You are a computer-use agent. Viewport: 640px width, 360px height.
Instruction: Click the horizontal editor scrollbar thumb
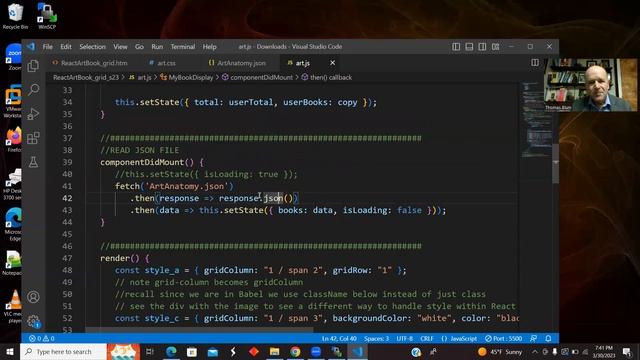pyautogui.click(x=199, y=329)
